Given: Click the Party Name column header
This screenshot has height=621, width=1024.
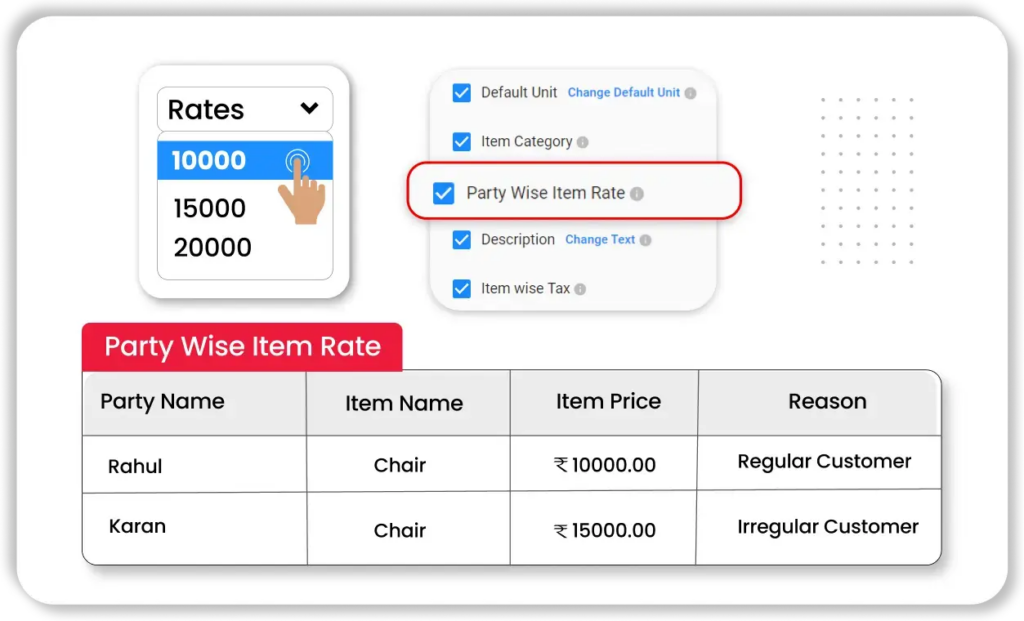Looking at the screenshot, I should pos(162,402).
